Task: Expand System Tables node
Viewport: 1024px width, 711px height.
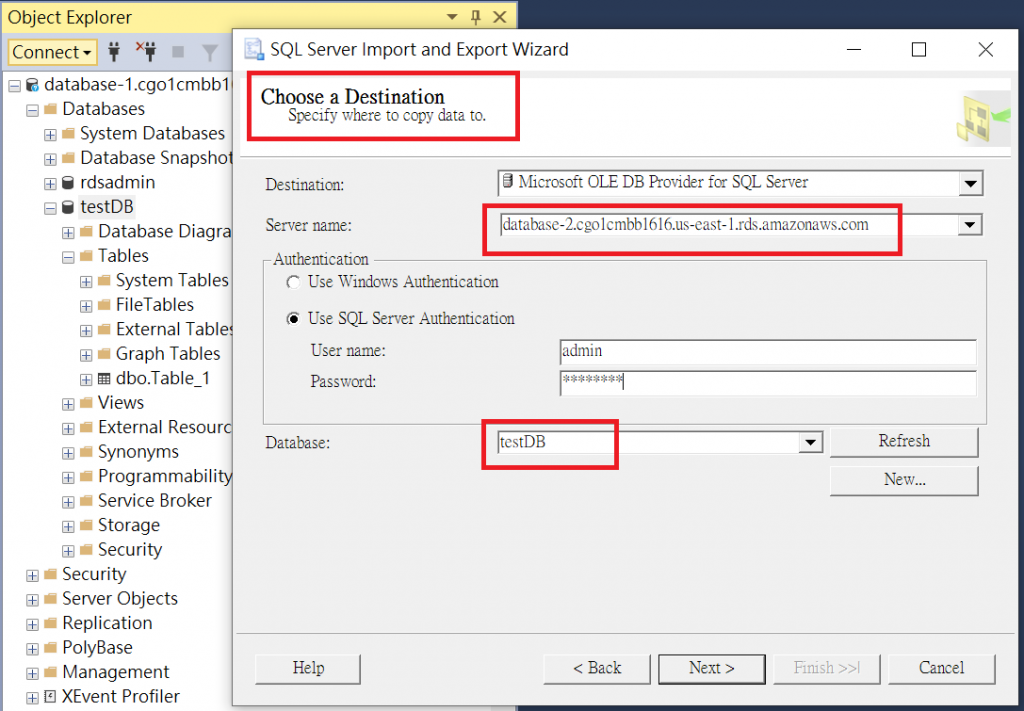Action: click(86, 282)
